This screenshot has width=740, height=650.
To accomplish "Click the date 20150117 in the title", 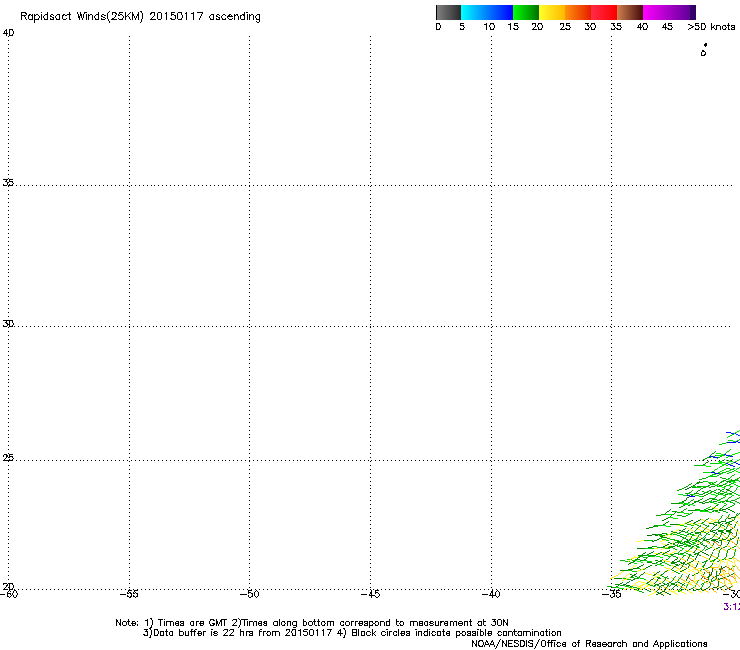I will click(176, 17).
